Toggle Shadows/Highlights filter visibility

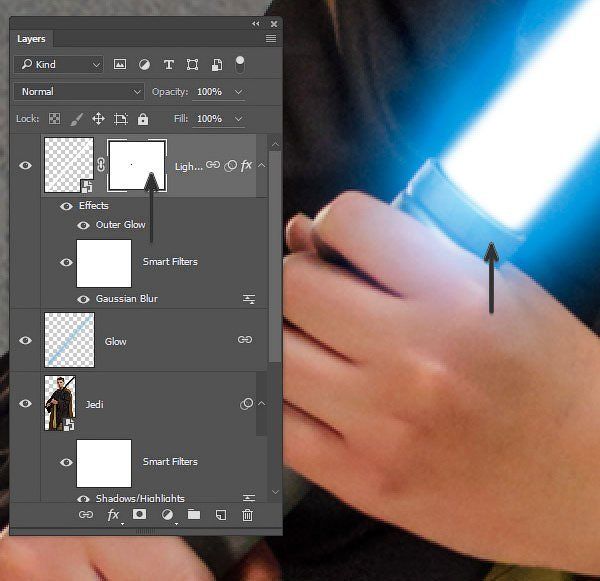83,499
